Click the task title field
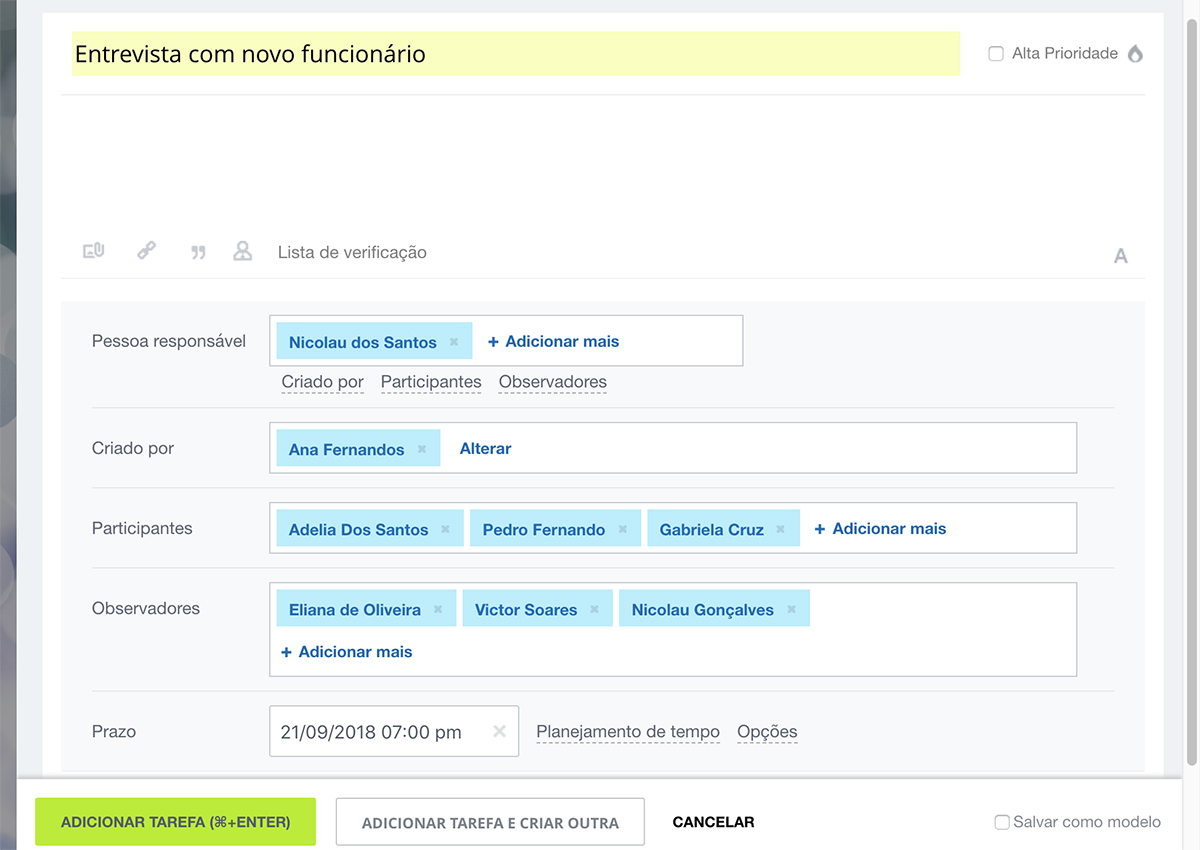The height and width of the screenshot is (850, 1200). tap(515, 54)
